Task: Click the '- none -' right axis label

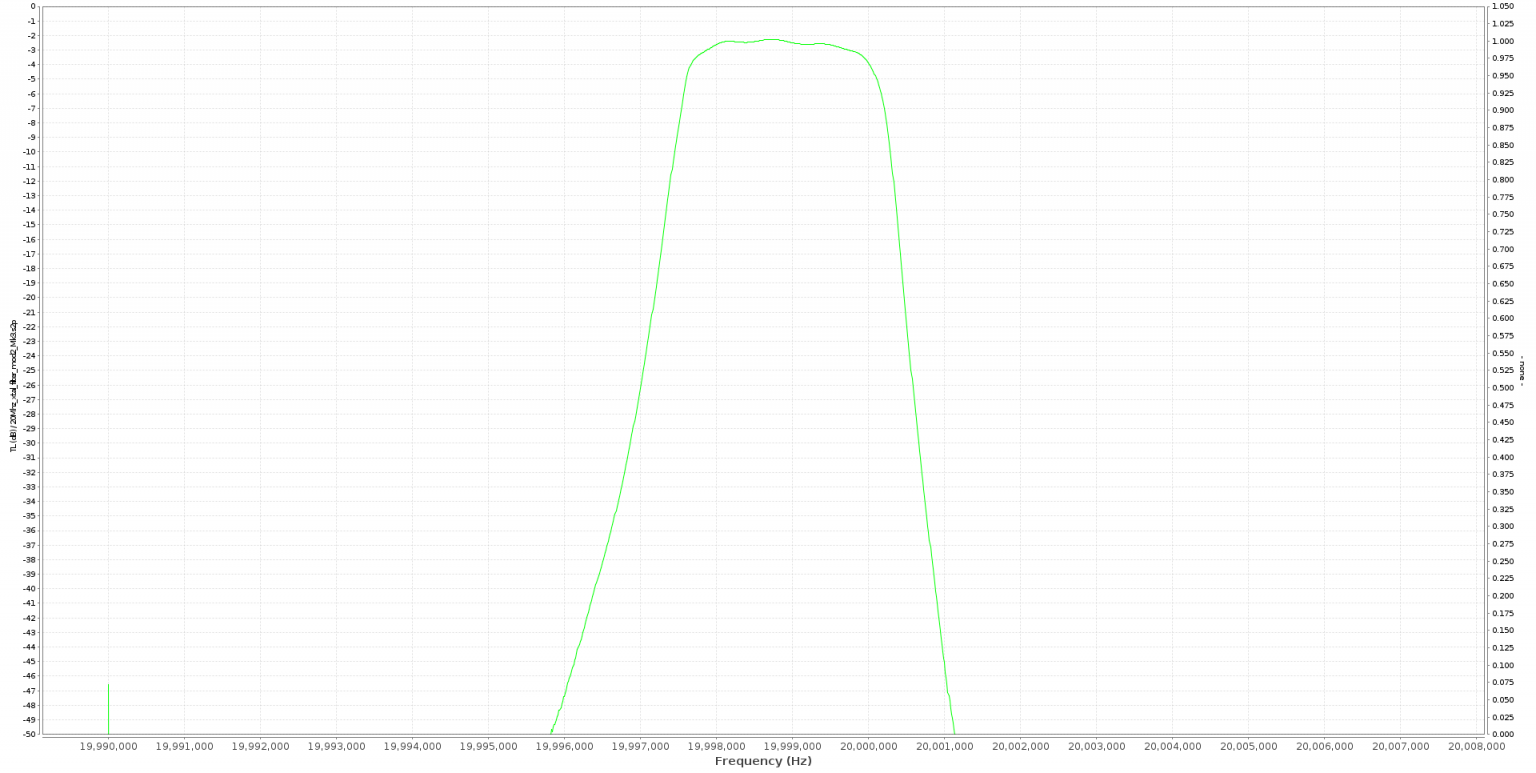Action: pos(1523,370)
